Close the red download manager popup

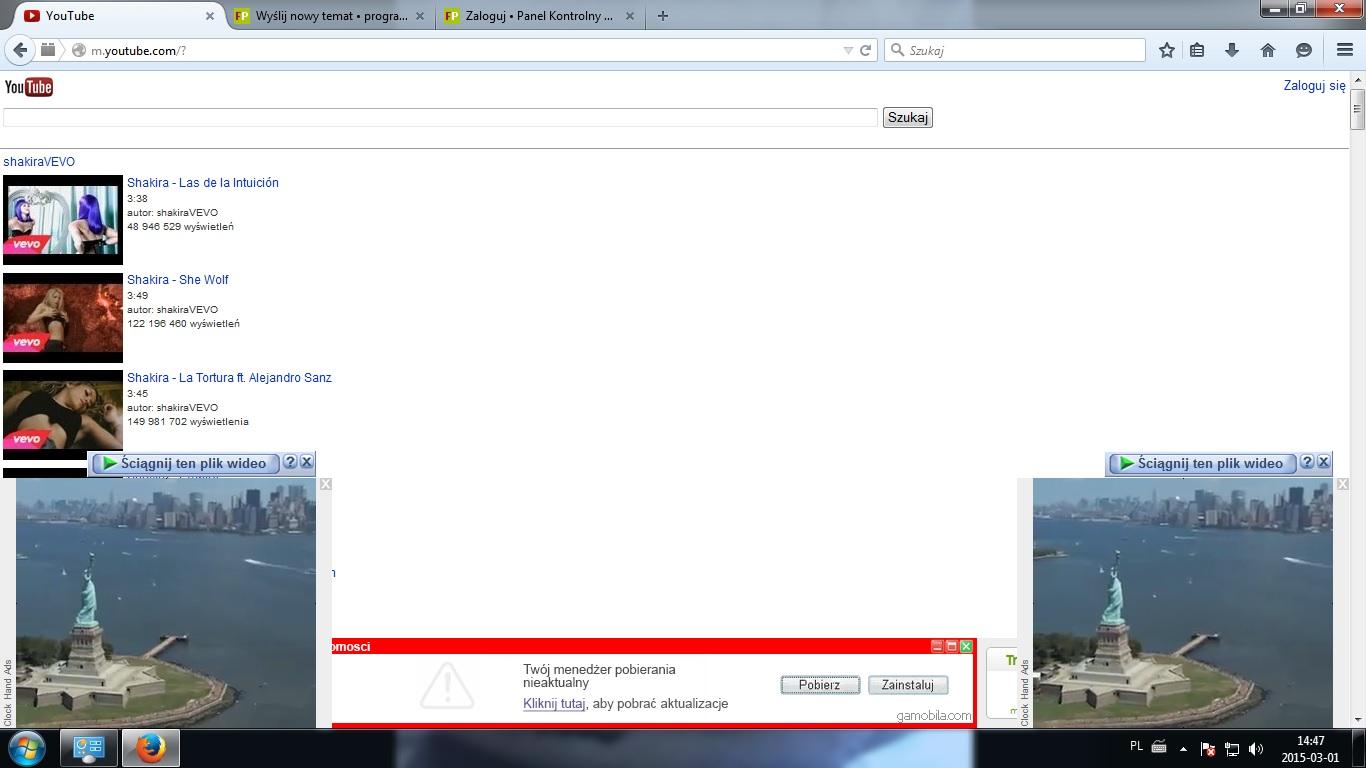(966, 647)
